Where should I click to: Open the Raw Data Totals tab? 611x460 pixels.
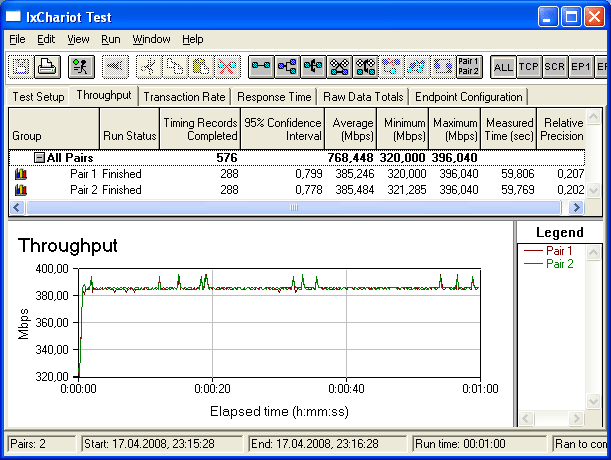[363, 97]
